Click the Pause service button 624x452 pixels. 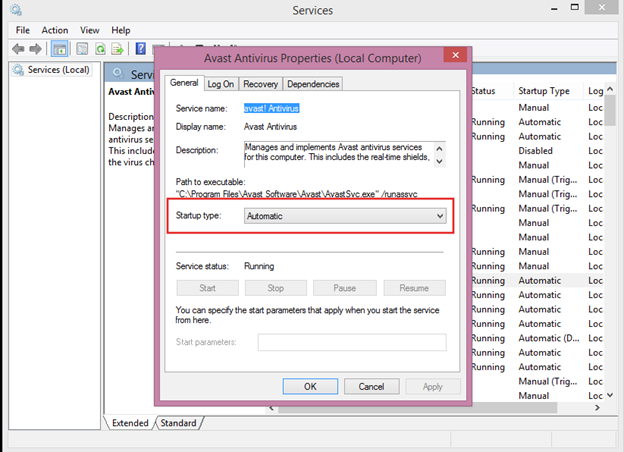pos(345,288)
